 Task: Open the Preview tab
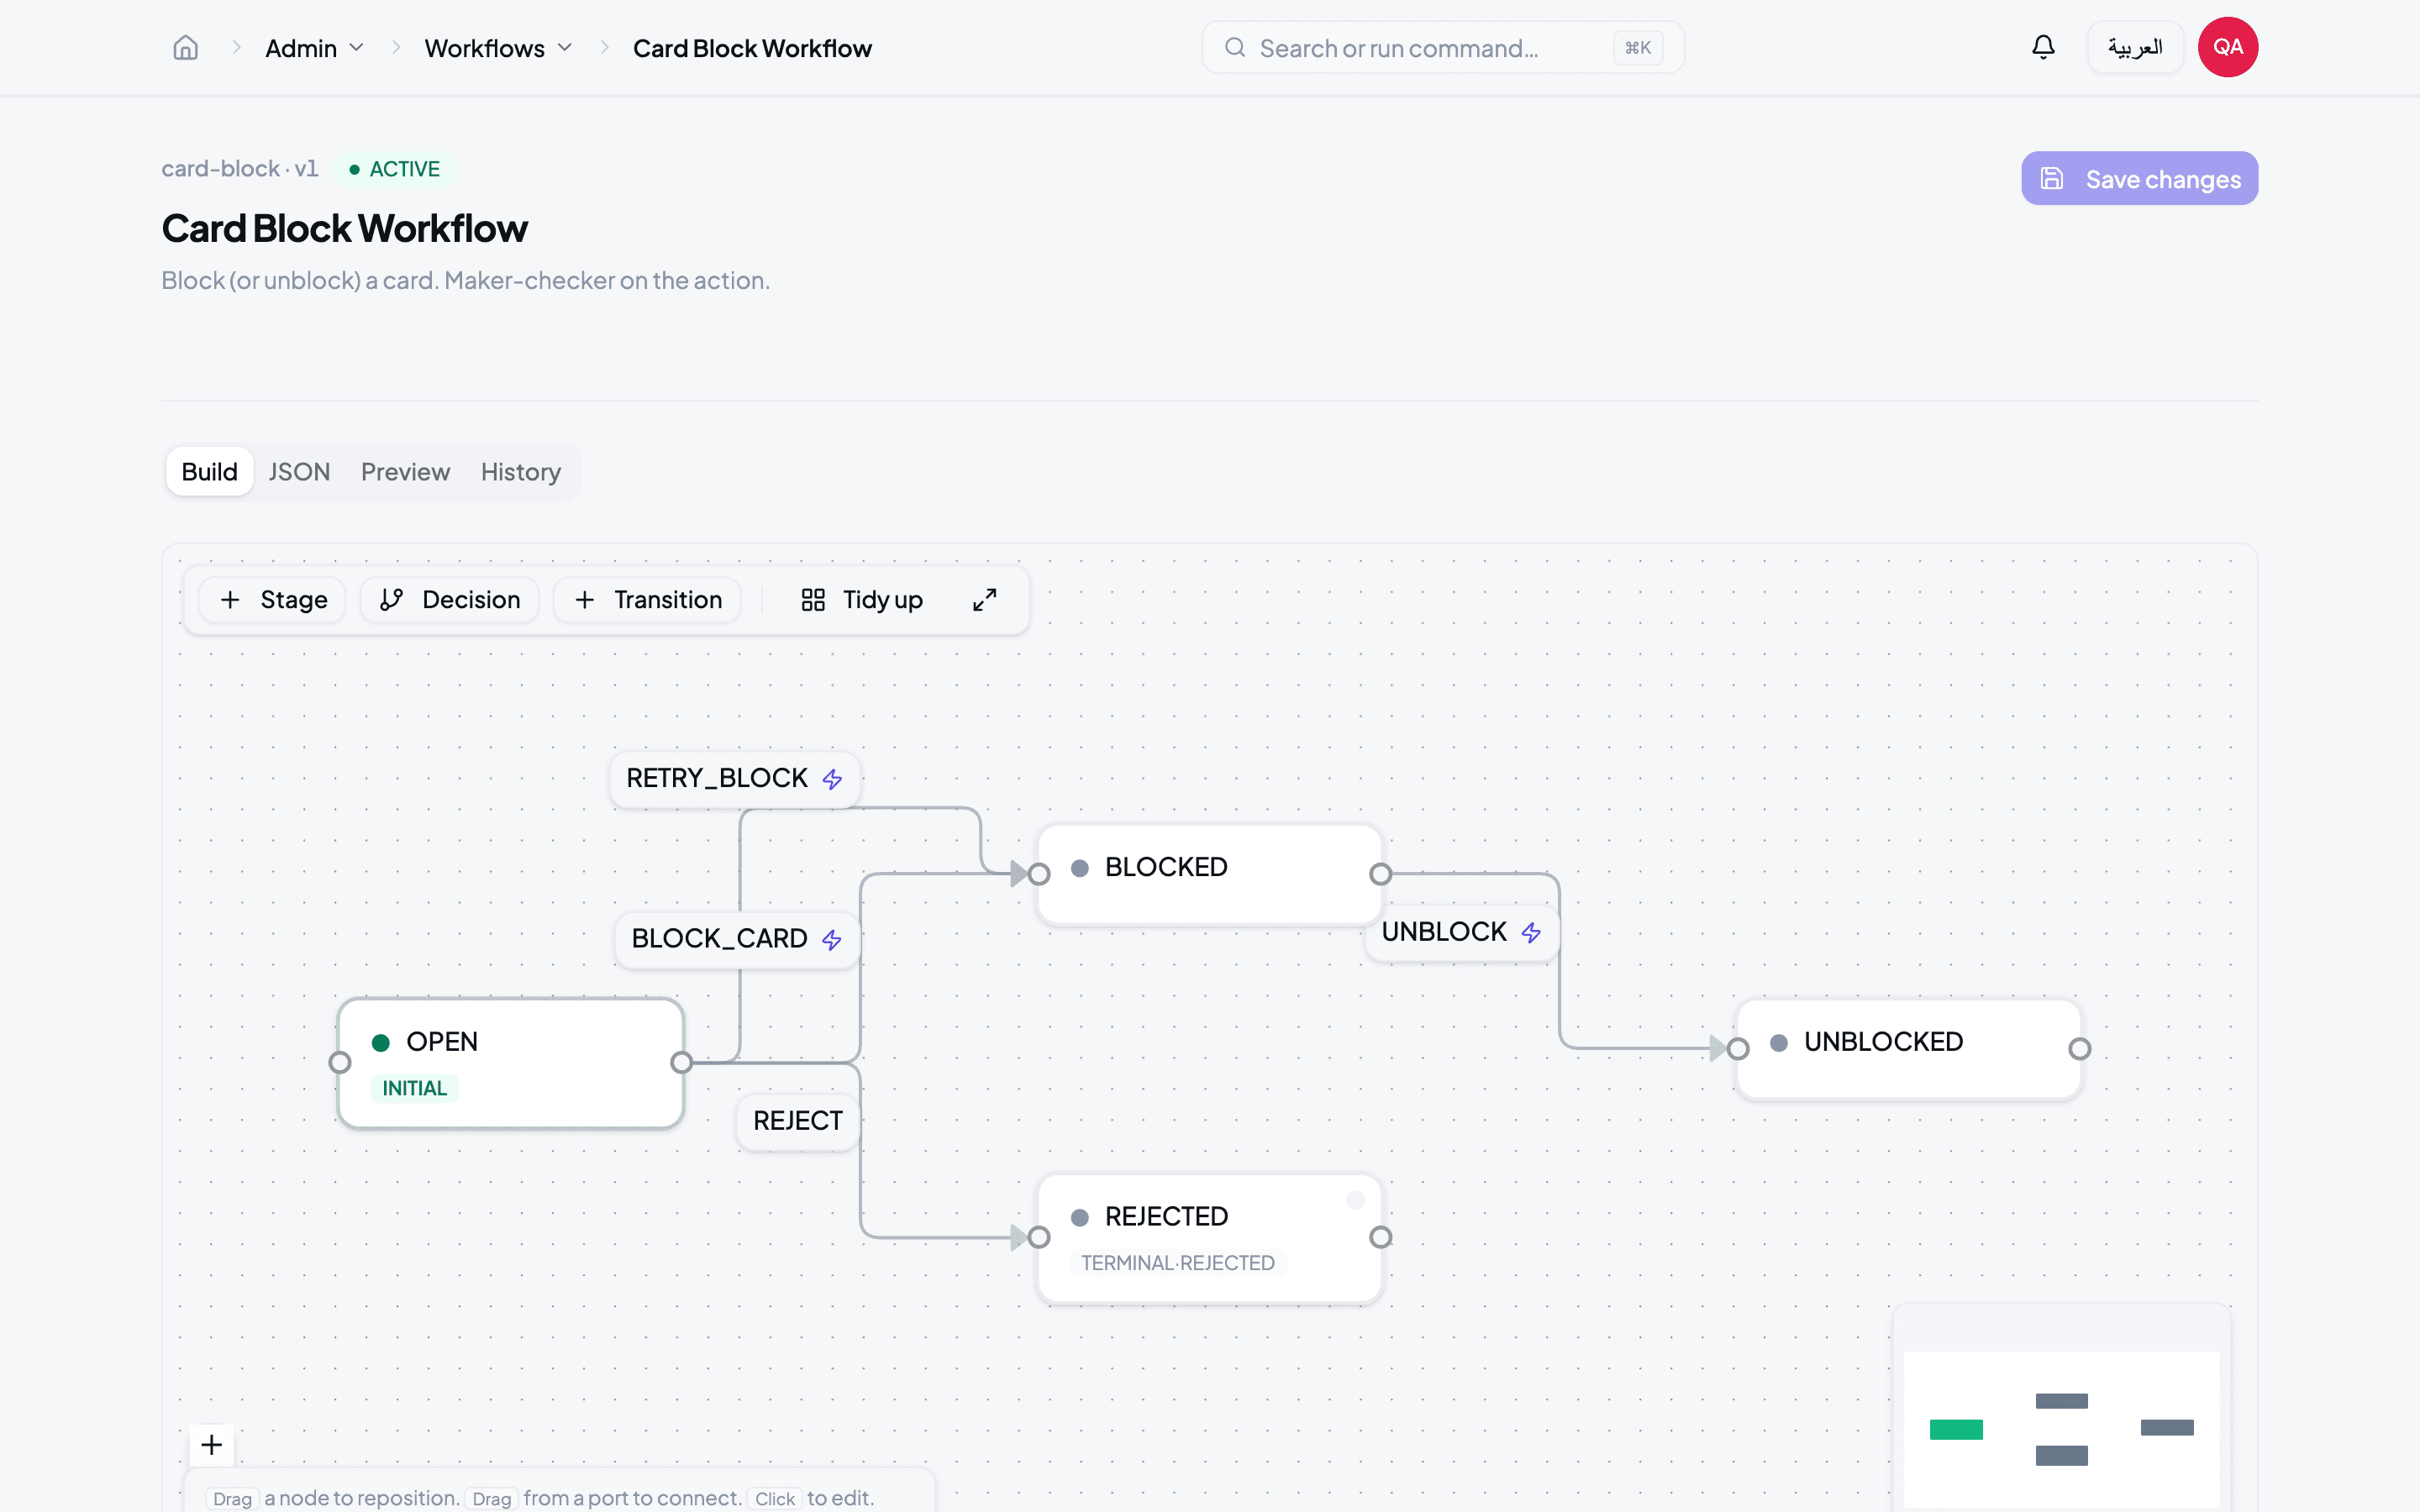(x=405, y=472)
